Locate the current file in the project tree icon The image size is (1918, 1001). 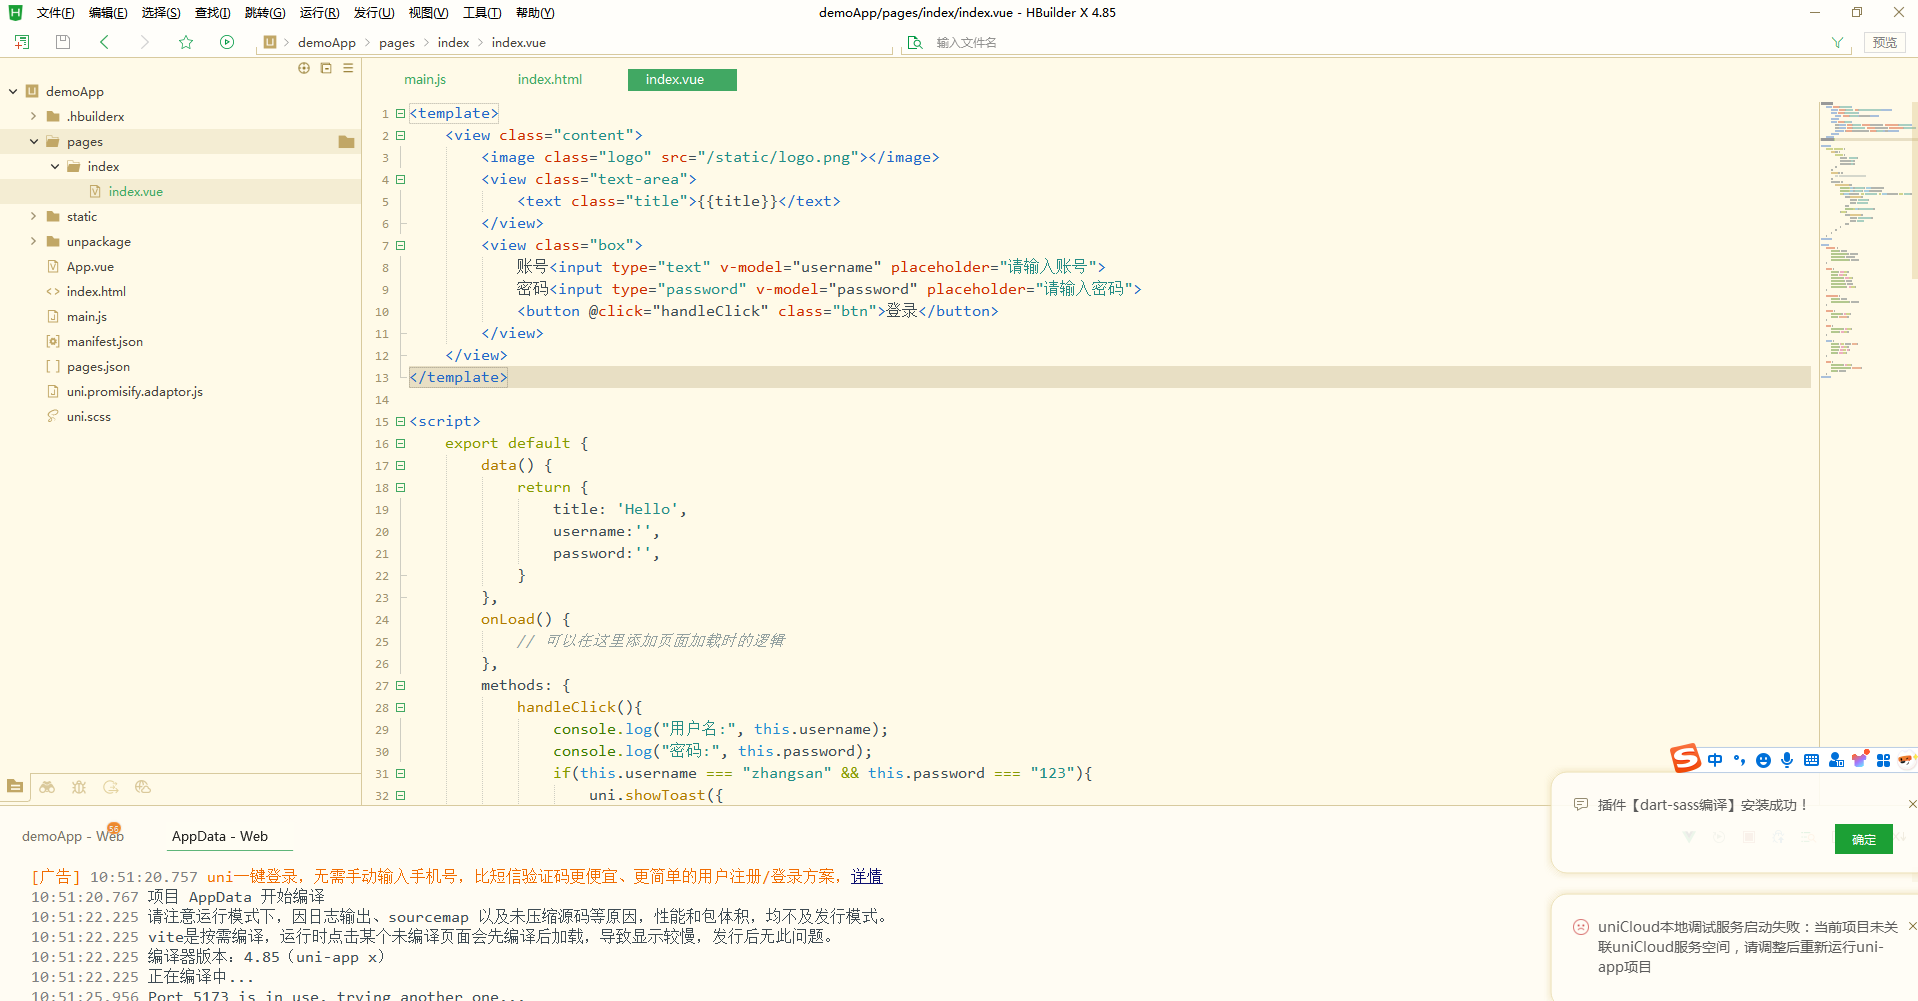(304, 68)
